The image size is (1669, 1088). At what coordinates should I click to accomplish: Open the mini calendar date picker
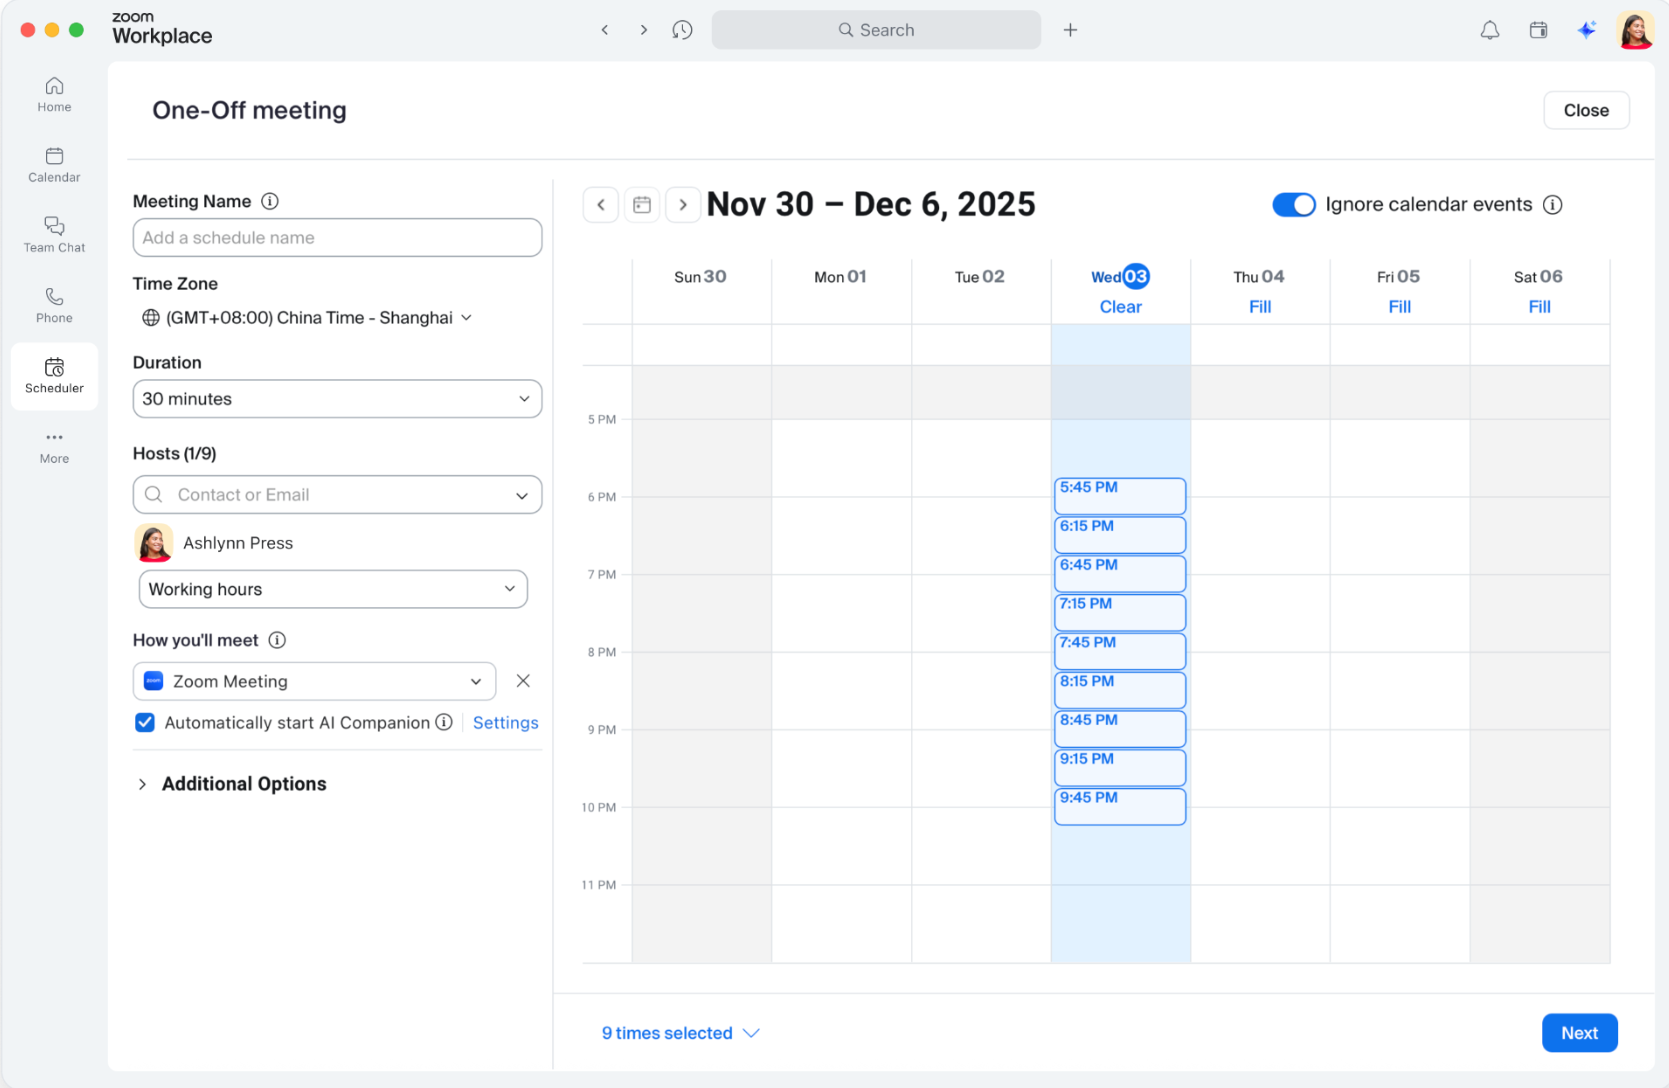(x=642, y=204)
